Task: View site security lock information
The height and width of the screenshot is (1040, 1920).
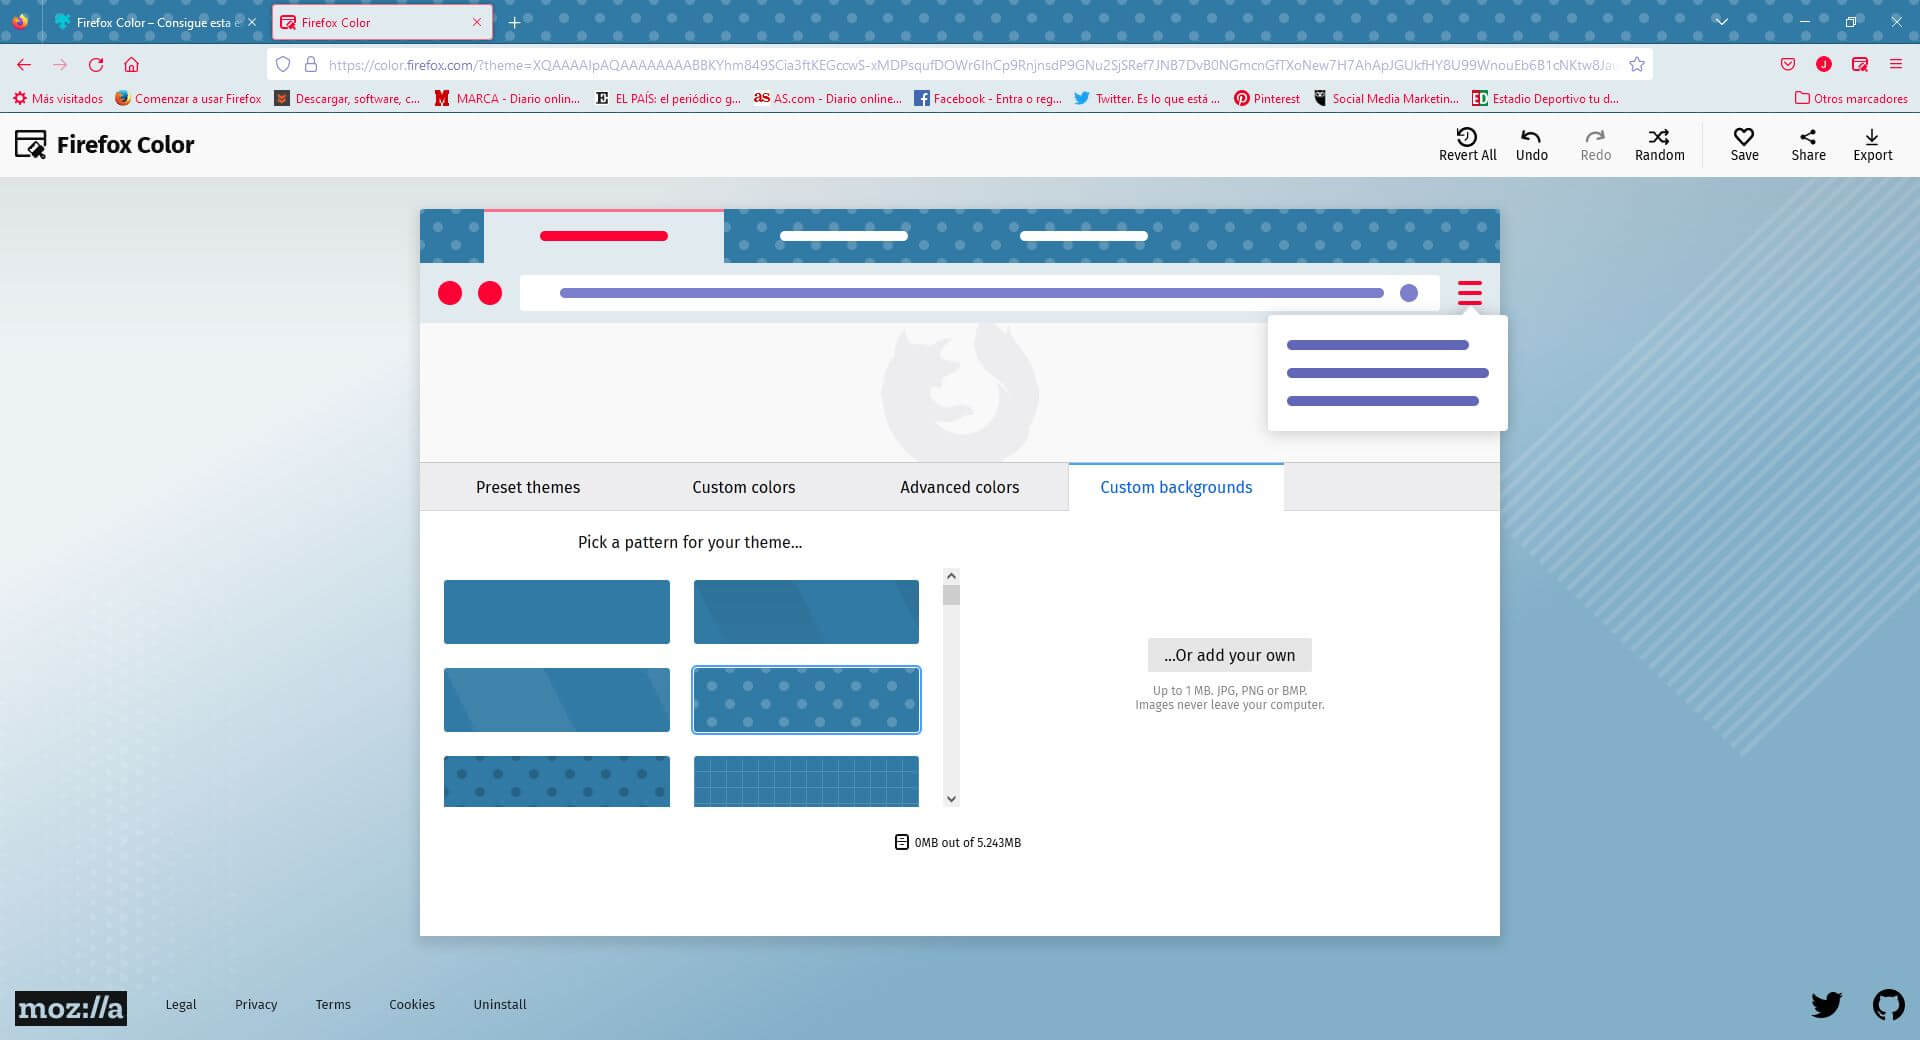Action: tap(311, 65)
